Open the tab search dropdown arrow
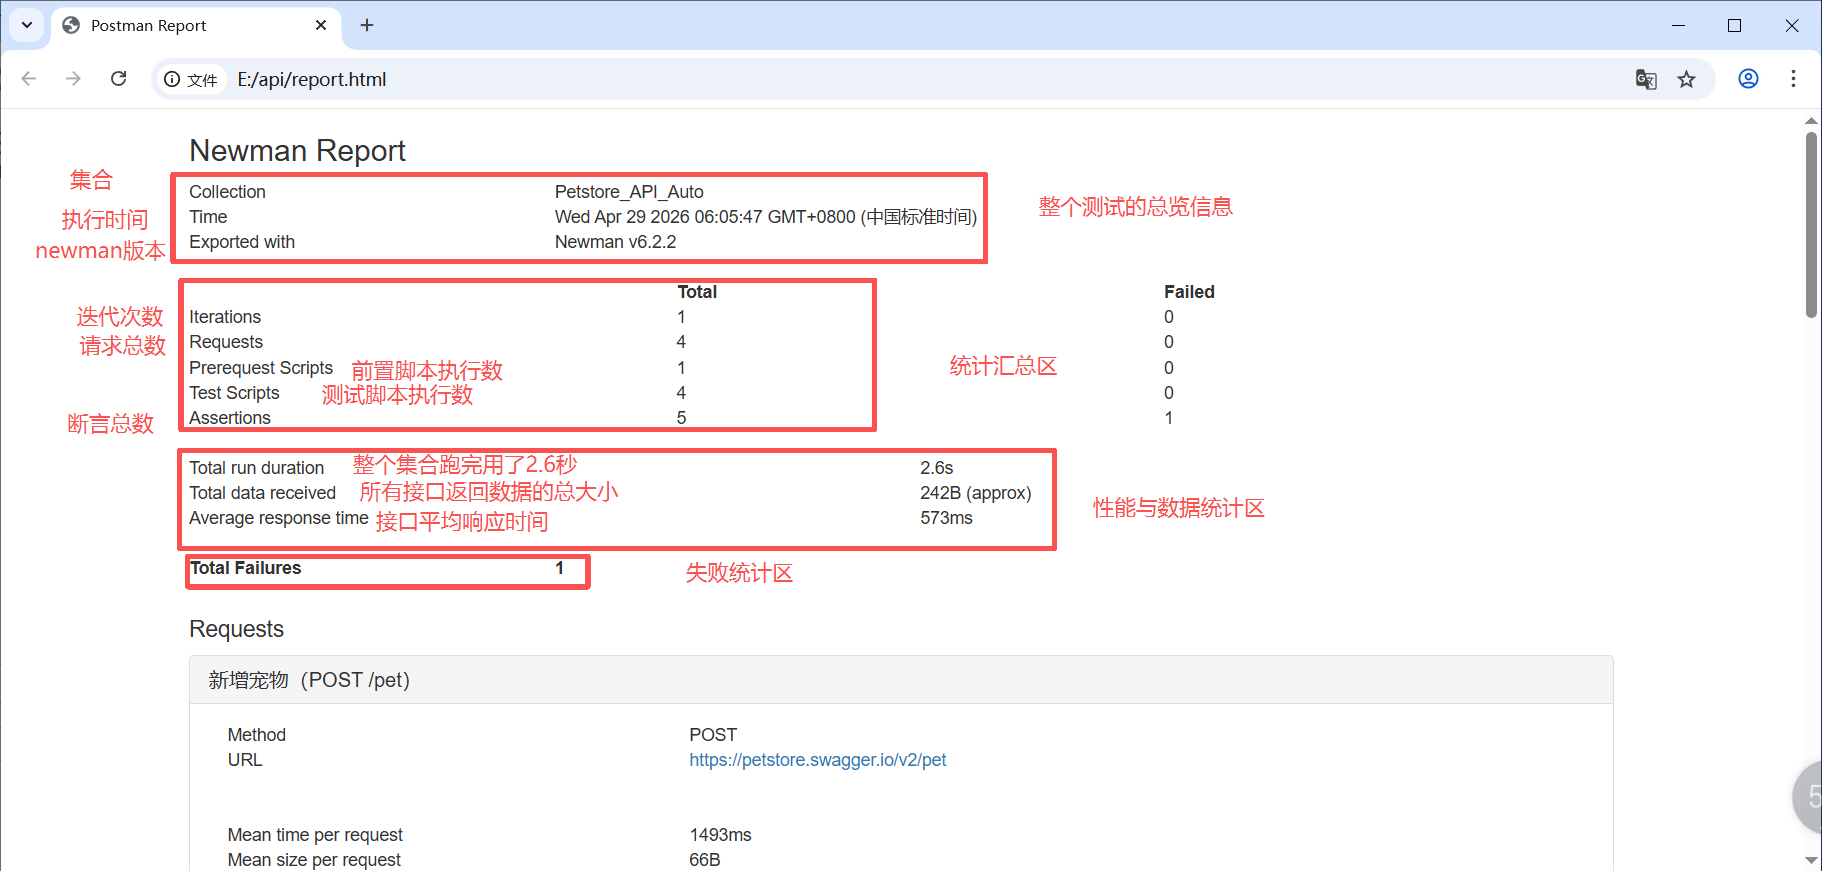Viewport: 1822px width, 871px height. (x=27, y=25)
